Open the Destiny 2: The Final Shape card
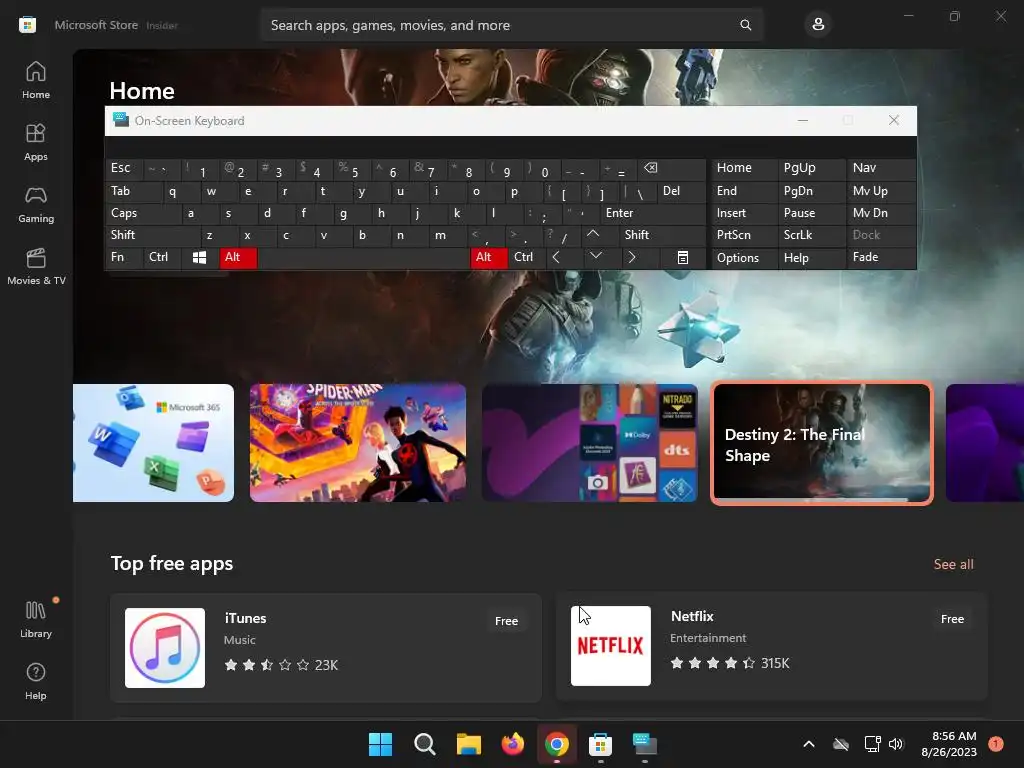The height and width of the screenshot is (768, 1024). click(x=822, y=443)
